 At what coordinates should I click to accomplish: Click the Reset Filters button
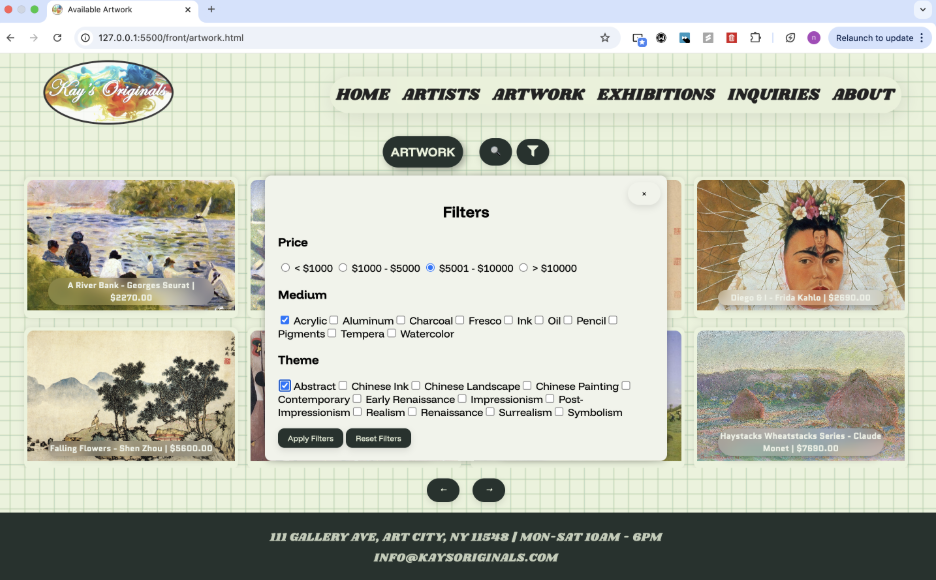click(378, 438)
